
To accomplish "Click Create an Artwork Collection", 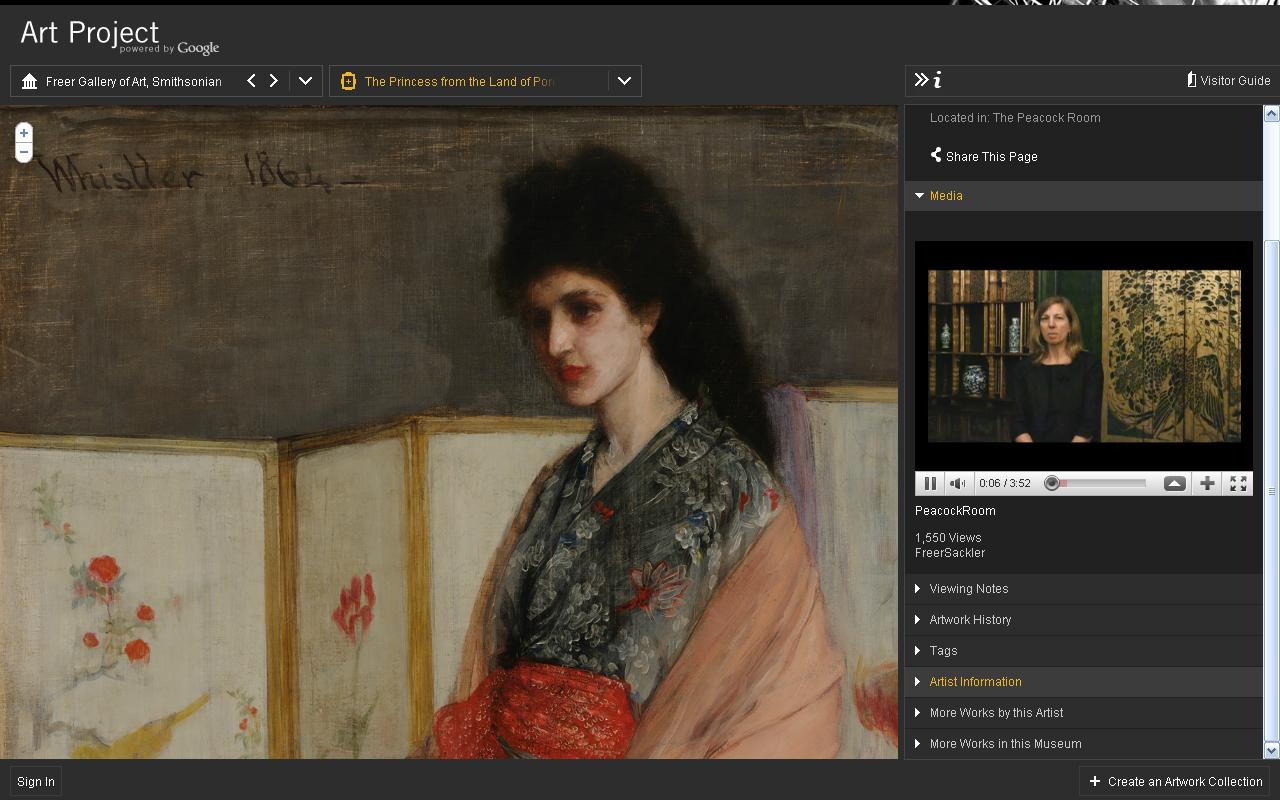I will [1176, 781].
